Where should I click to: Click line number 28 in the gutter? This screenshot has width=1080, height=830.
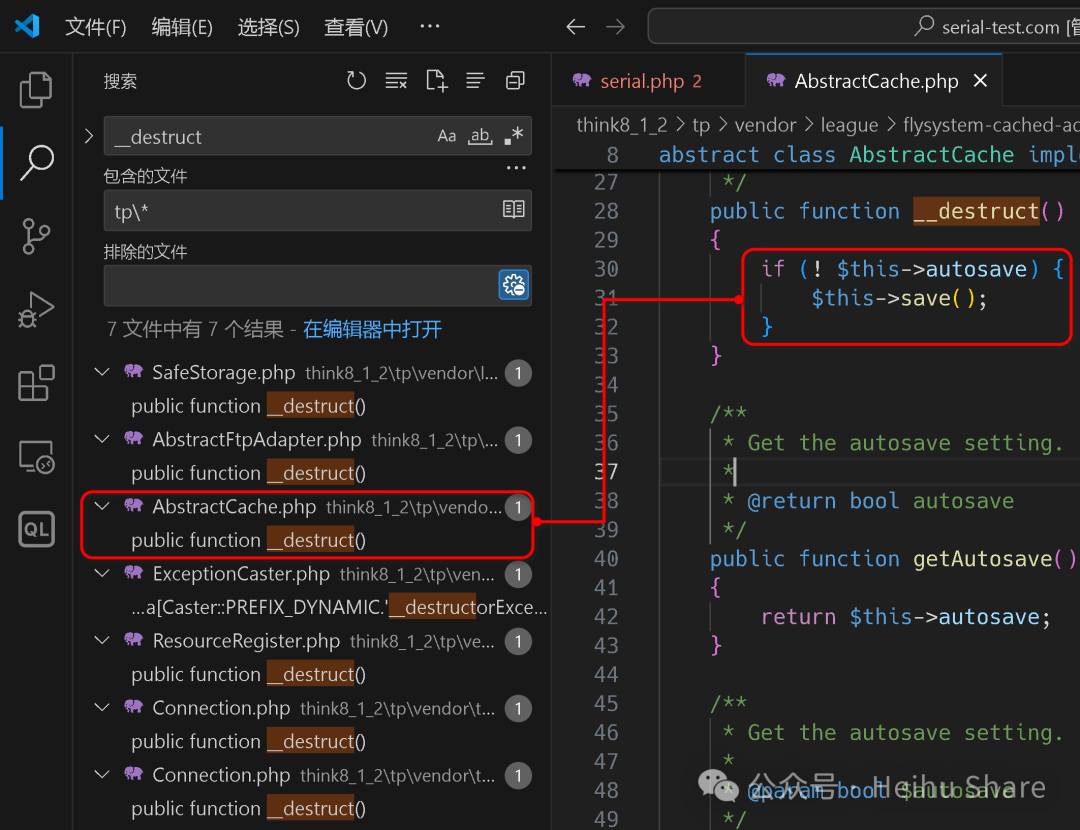coord(606,211)
